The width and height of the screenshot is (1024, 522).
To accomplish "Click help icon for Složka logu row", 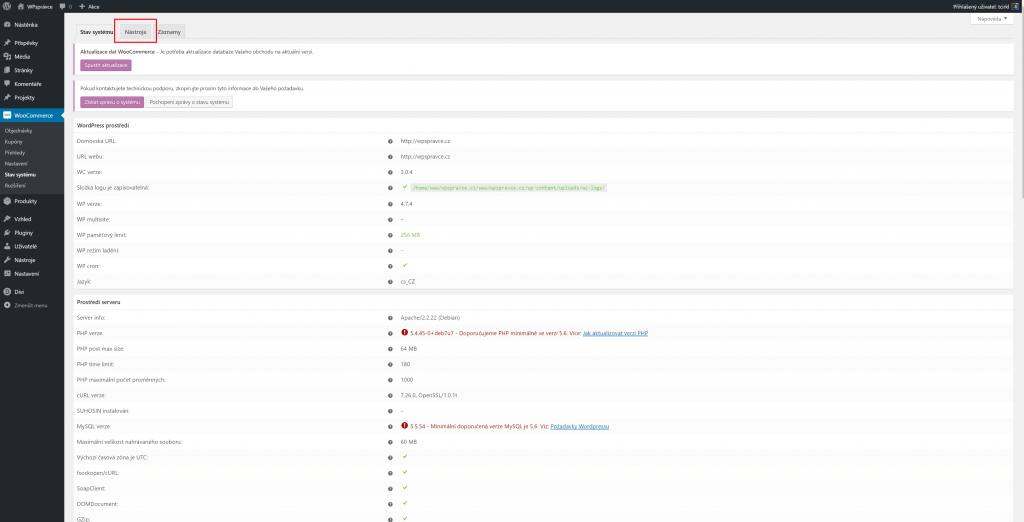I will pyautogui.click(x=390, y=188).
